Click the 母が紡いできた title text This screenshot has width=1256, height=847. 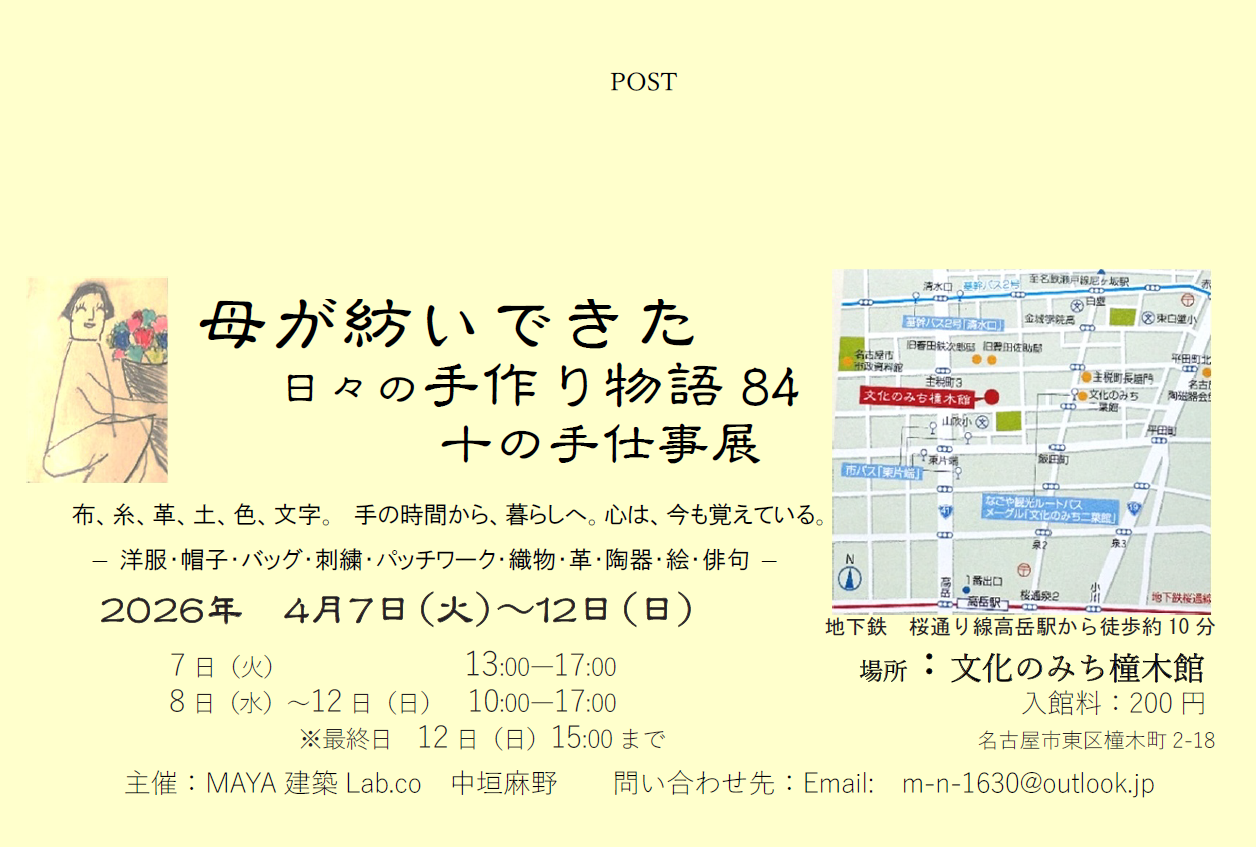447,325
